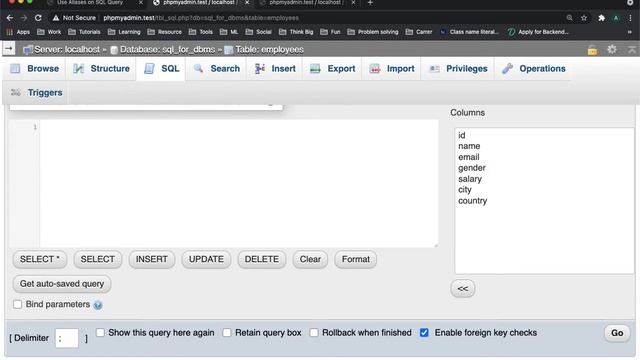Click inside the SQL query editor
This screenshot has width=640, height=360.
click(x=239, y=183)
